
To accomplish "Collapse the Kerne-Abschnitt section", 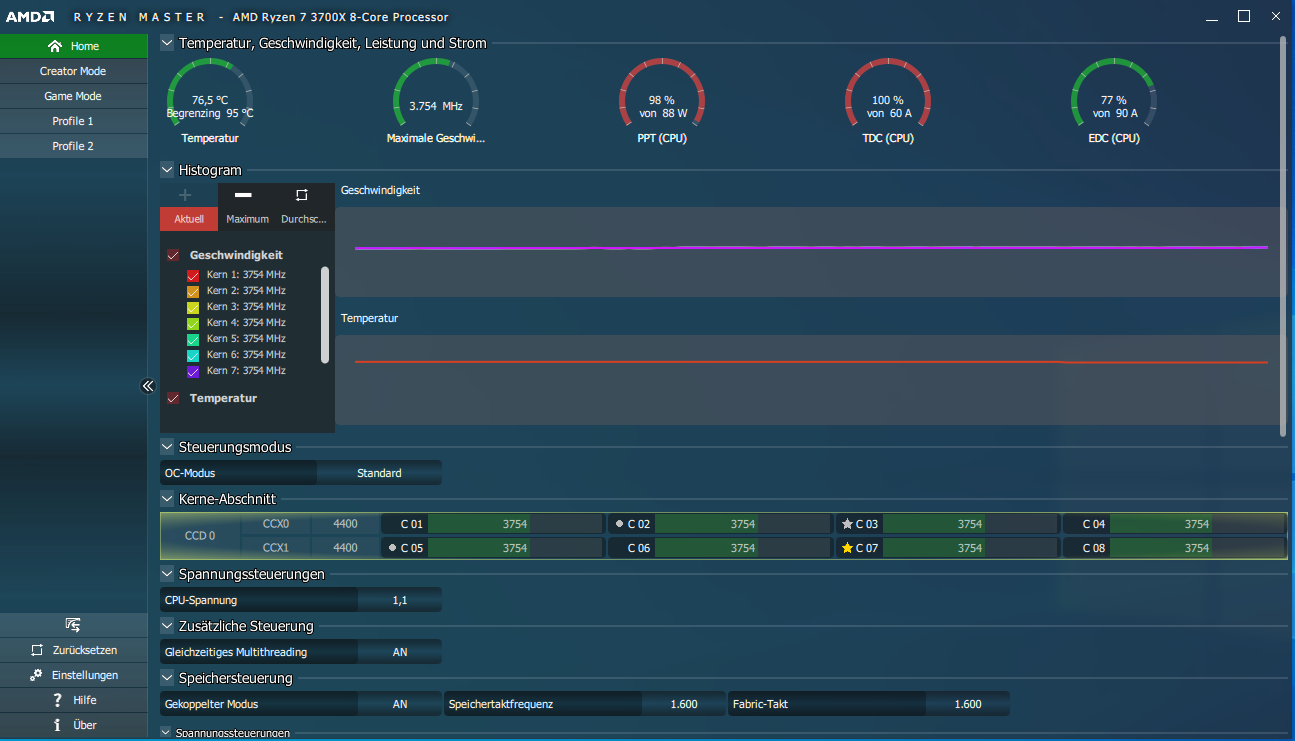I will coord(167,498).
